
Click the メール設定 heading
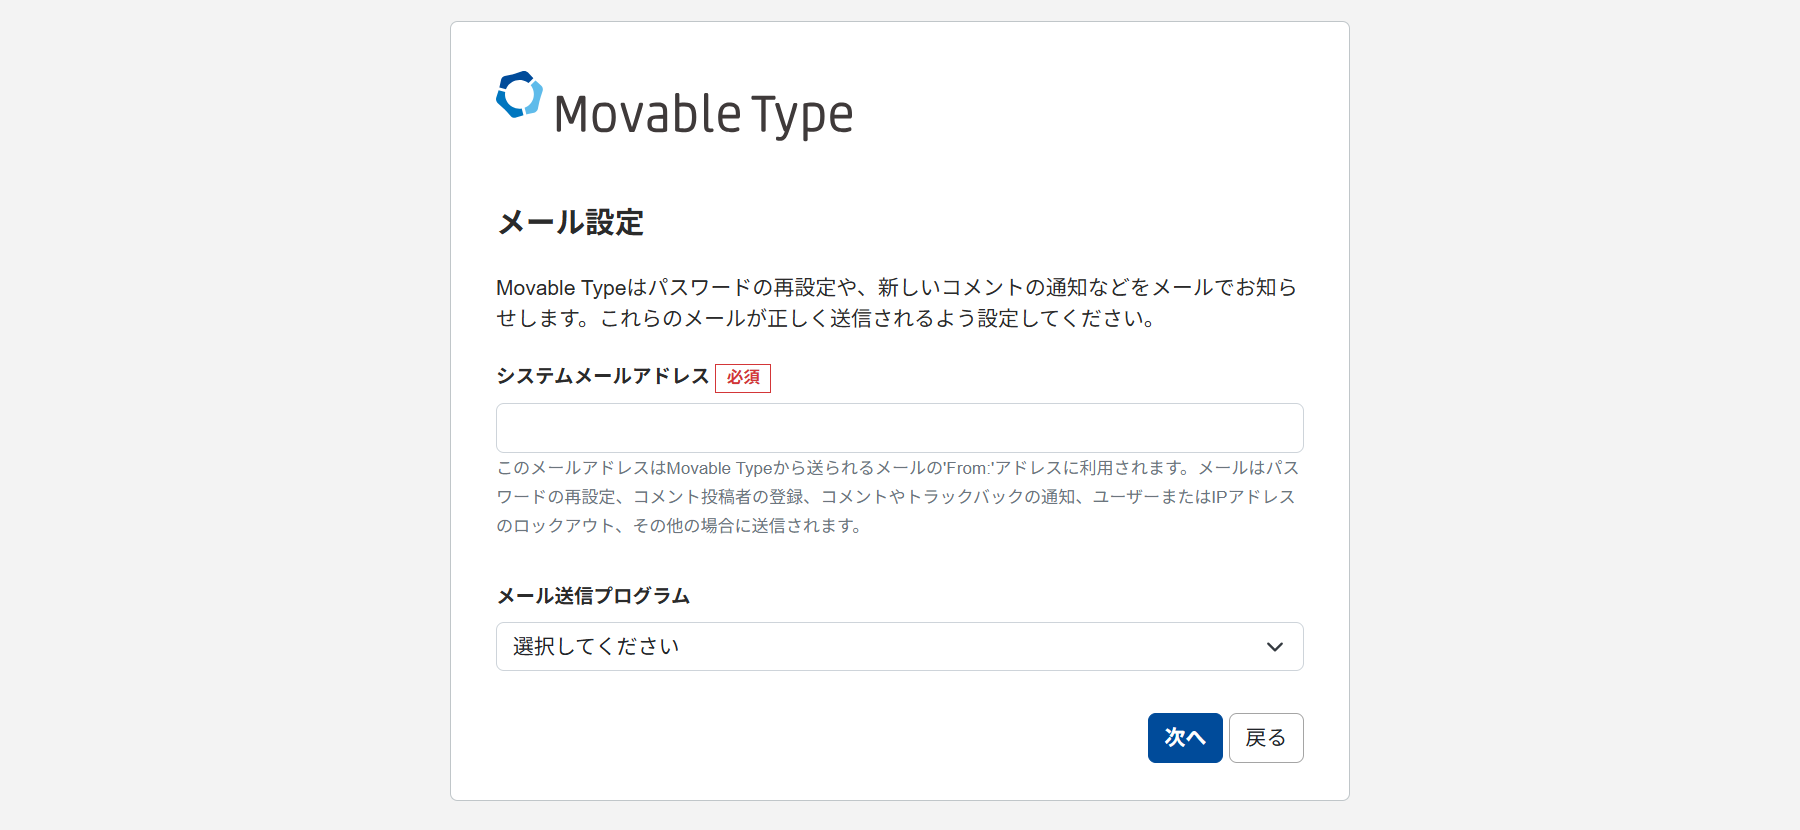click(x=570, y=222)
